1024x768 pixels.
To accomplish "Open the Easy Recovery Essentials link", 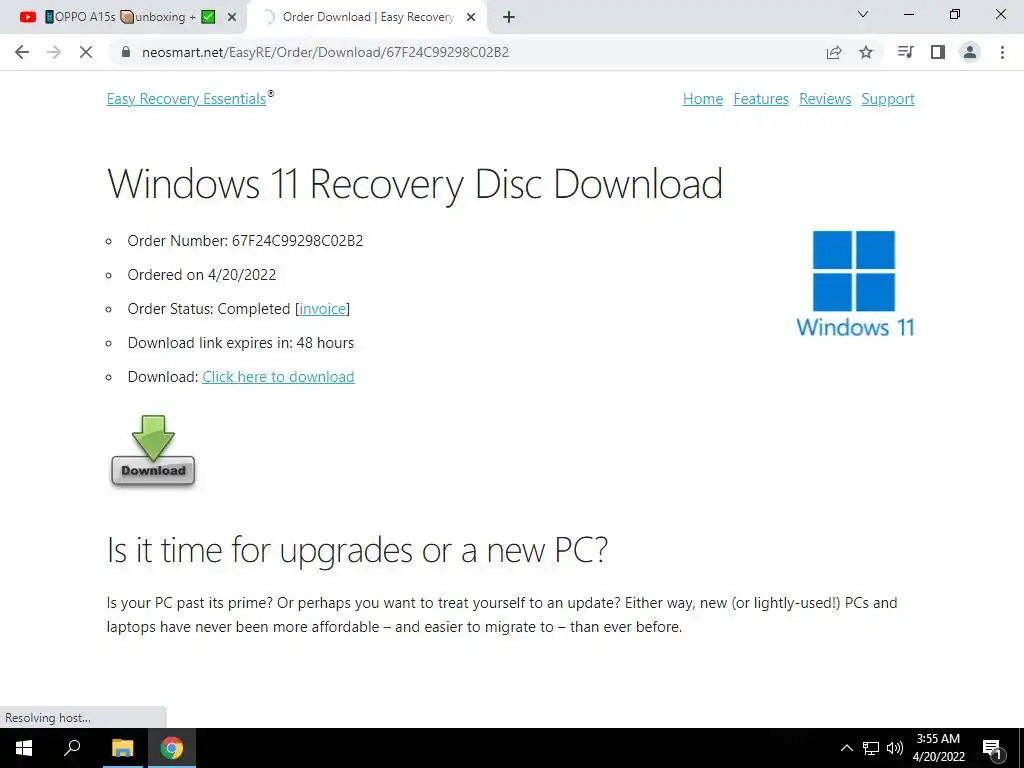I will pos(187,99).
